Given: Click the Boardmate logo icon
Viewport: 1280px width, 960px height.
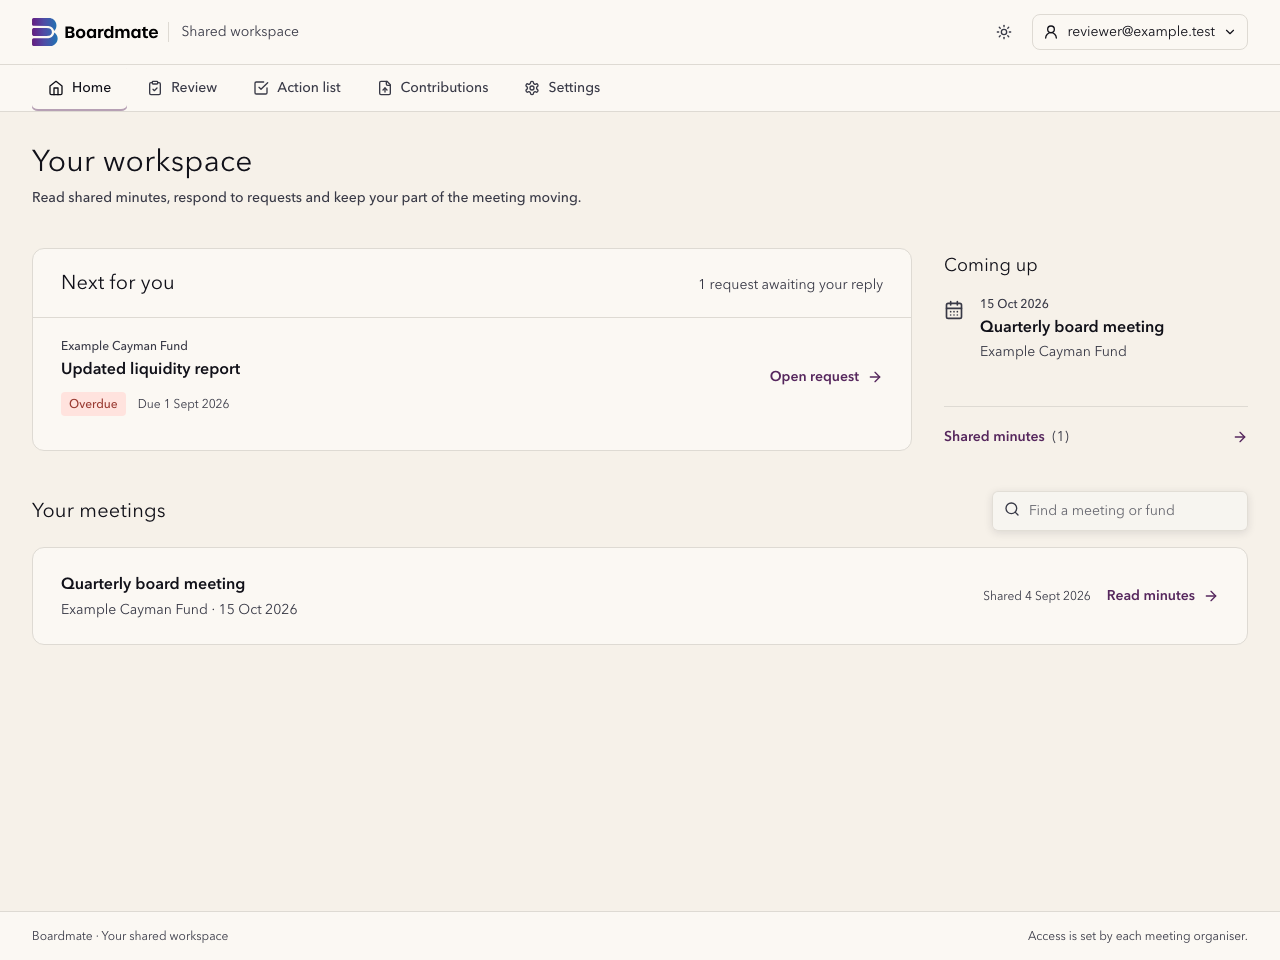Looking at the screenshot, I should 44,32.
